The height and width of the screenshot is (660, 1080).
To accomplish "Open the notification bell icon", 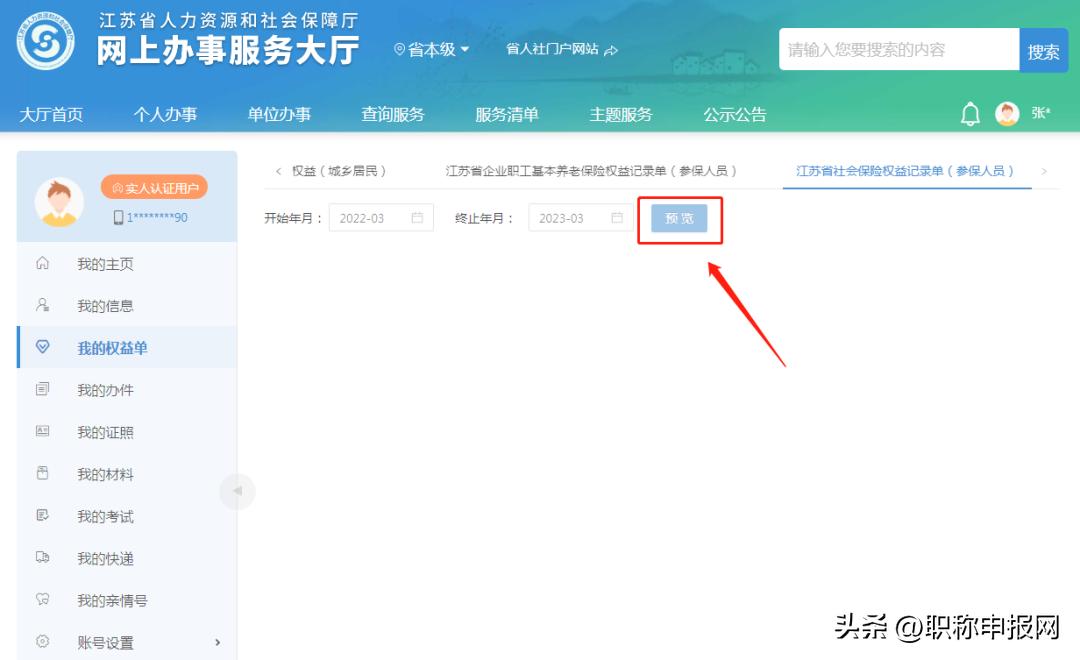I will tap(968, 113).
